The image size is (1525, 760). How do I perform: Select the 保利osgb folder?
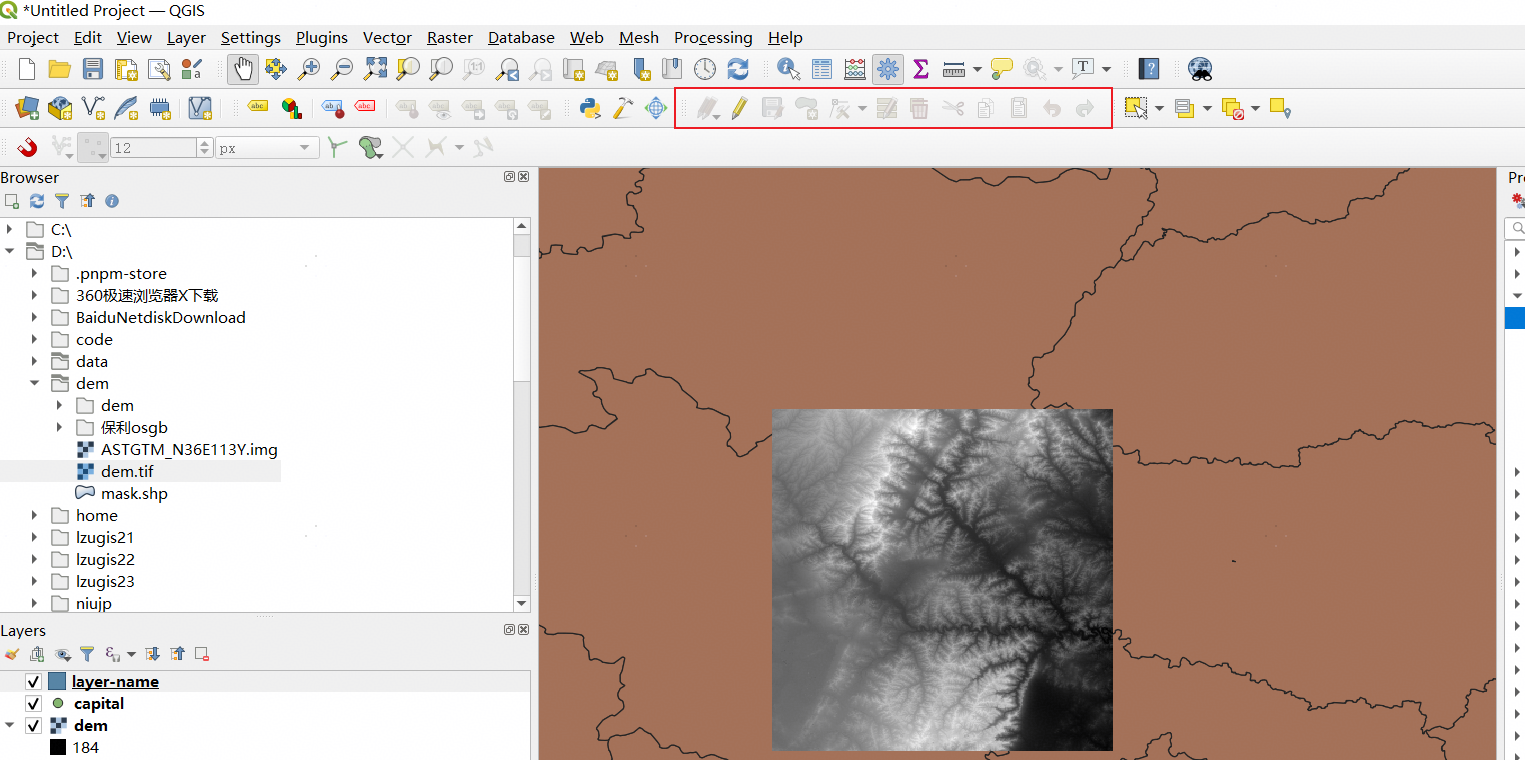[134, 427]
